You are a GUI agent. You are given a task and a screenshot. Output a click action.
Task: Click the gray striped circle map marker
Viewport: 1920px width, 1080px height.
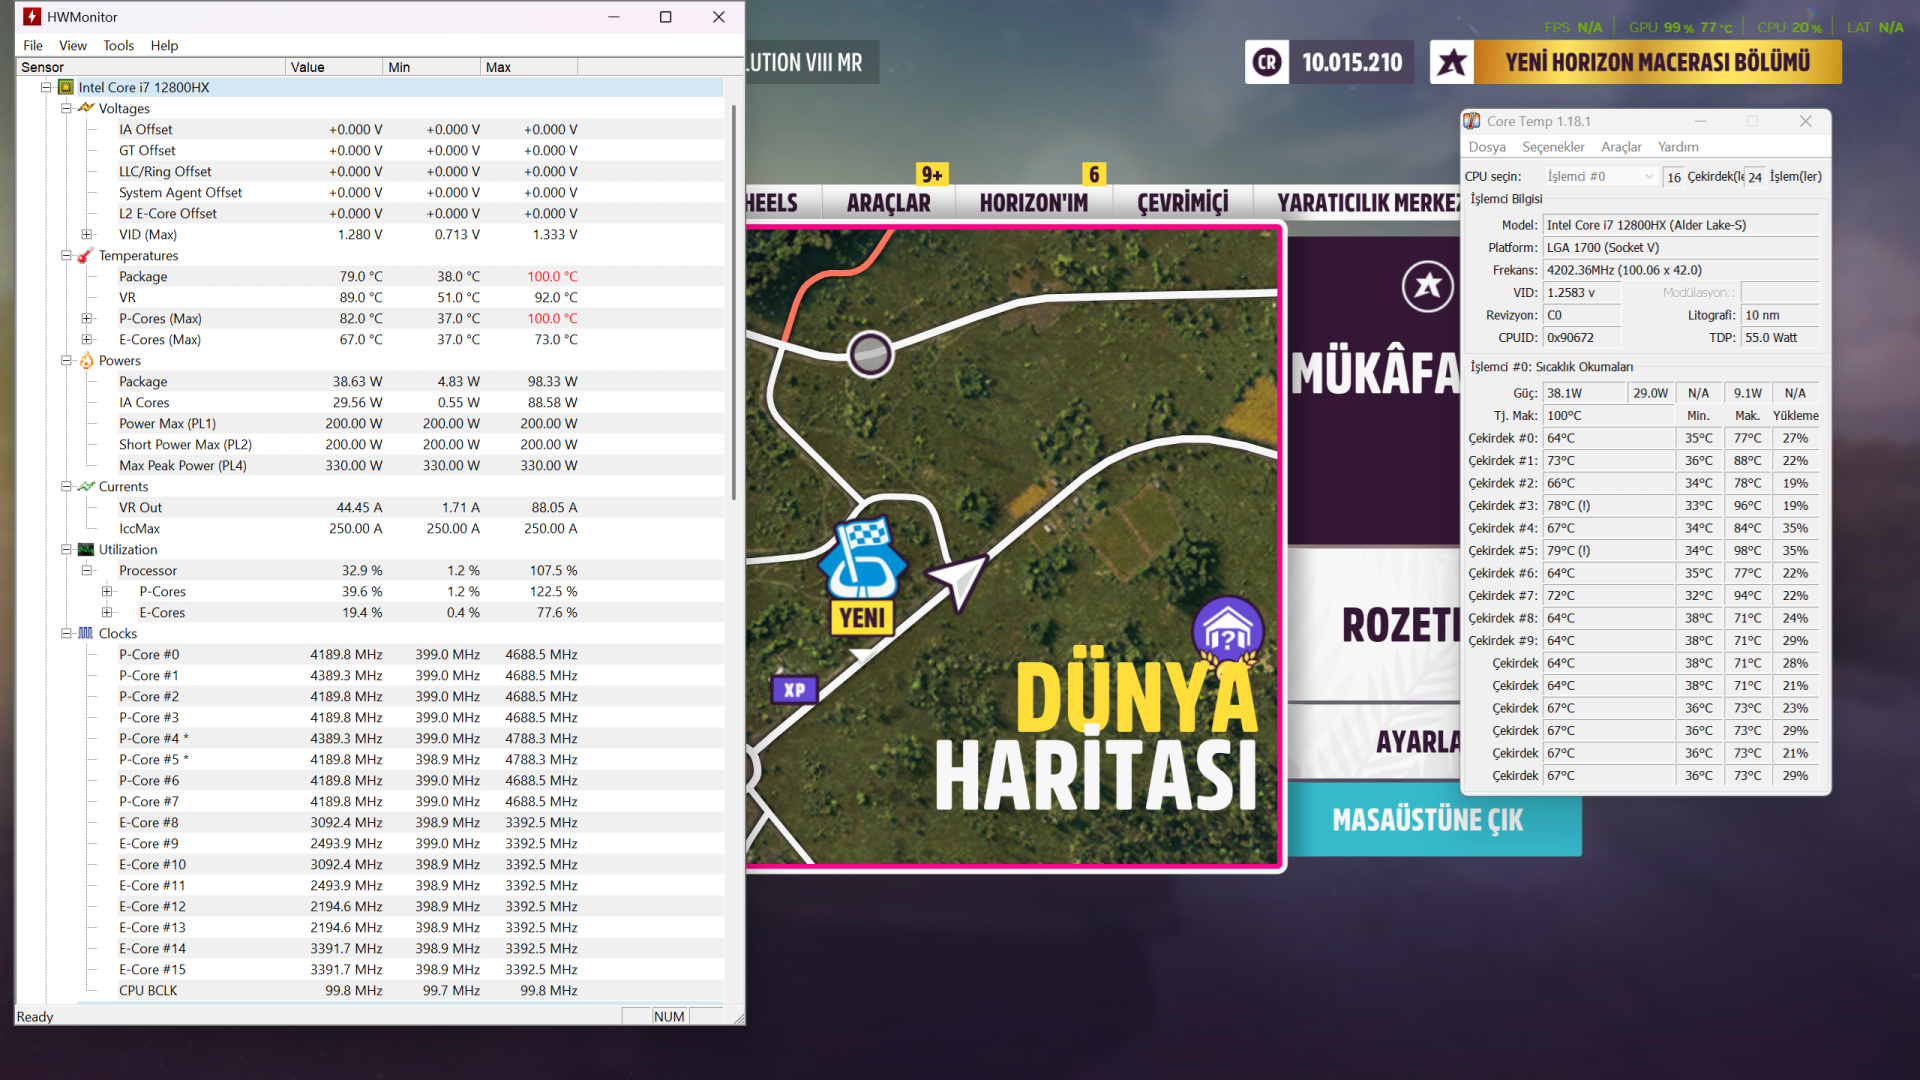pos(870,353)
